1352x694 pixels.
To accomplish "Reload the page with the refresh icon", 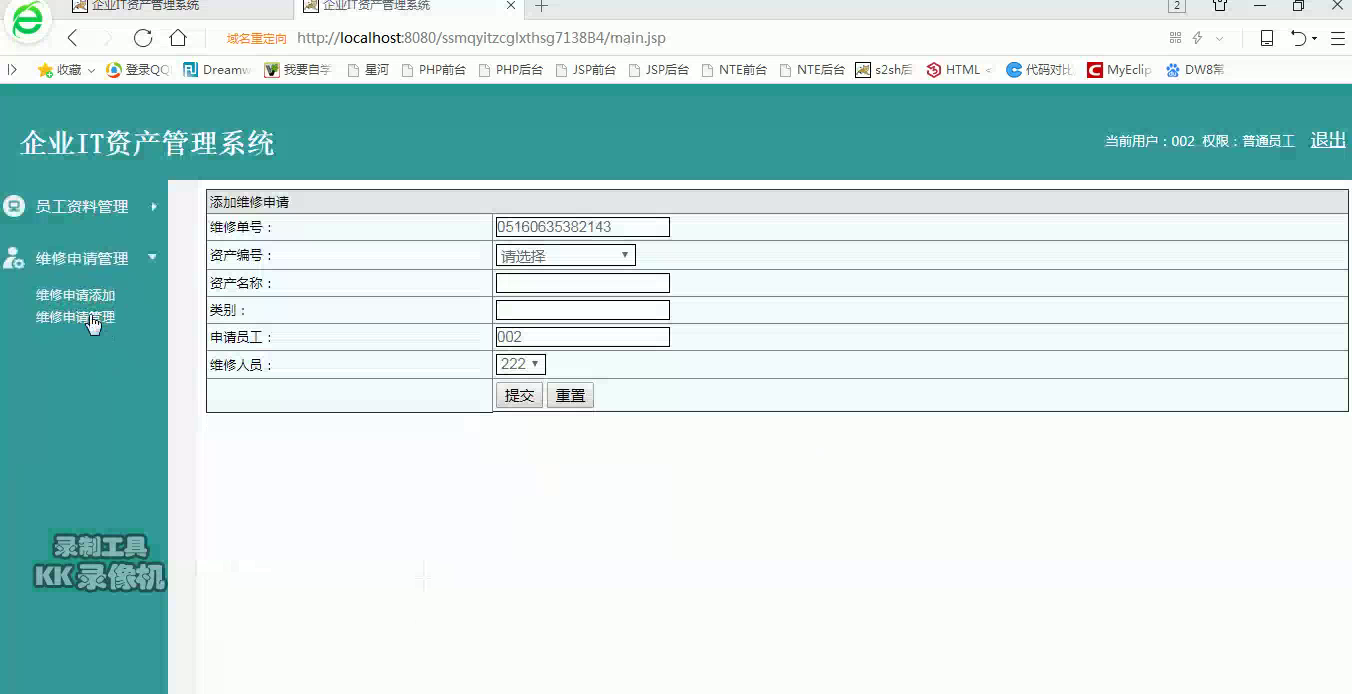I will click(143, 38).
